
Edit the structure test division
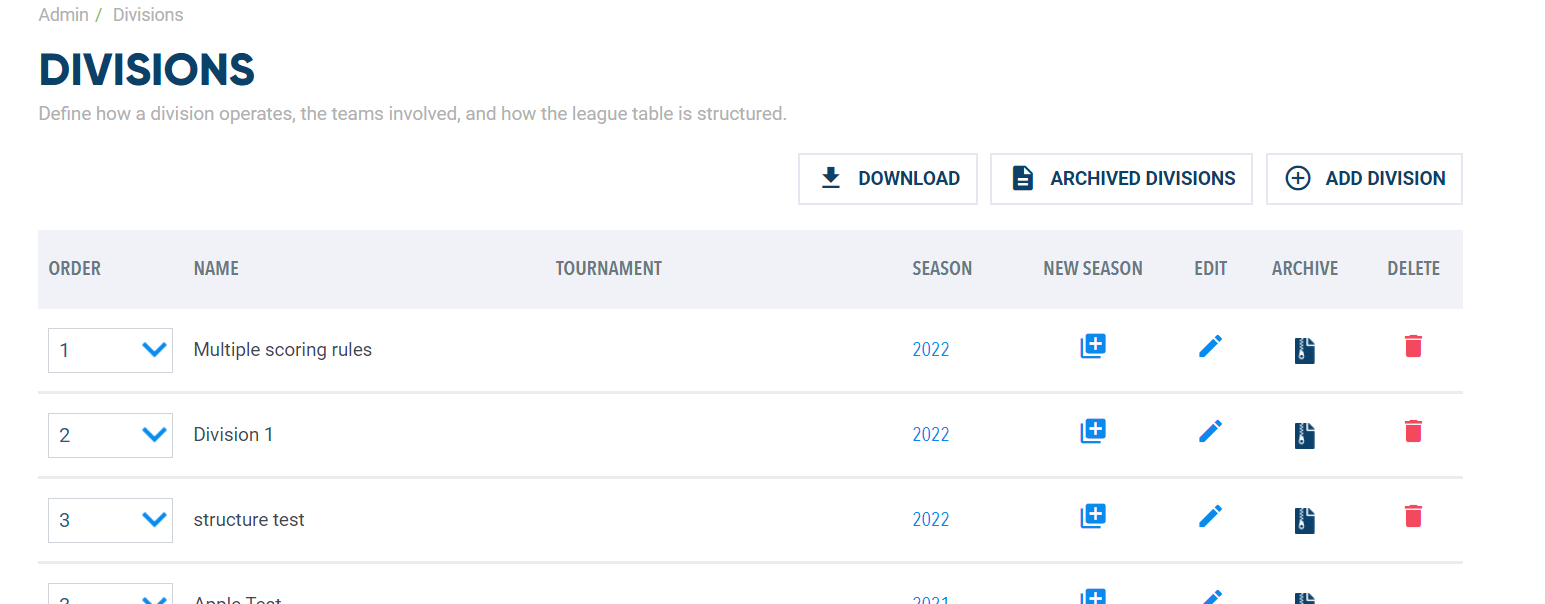pos(1210,517)
